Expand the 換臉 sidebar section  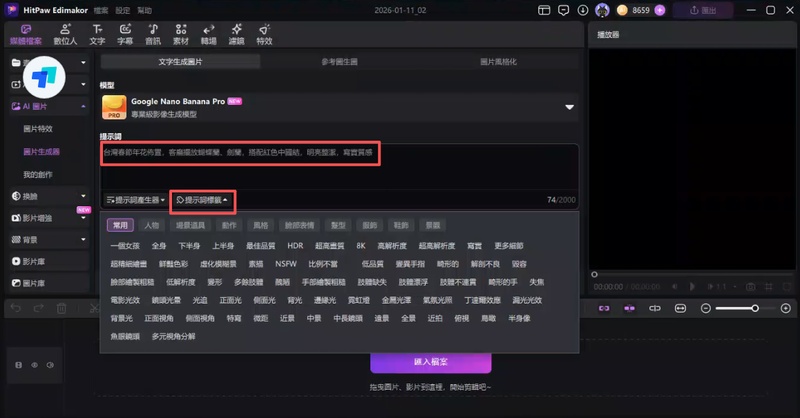point(83,196)
